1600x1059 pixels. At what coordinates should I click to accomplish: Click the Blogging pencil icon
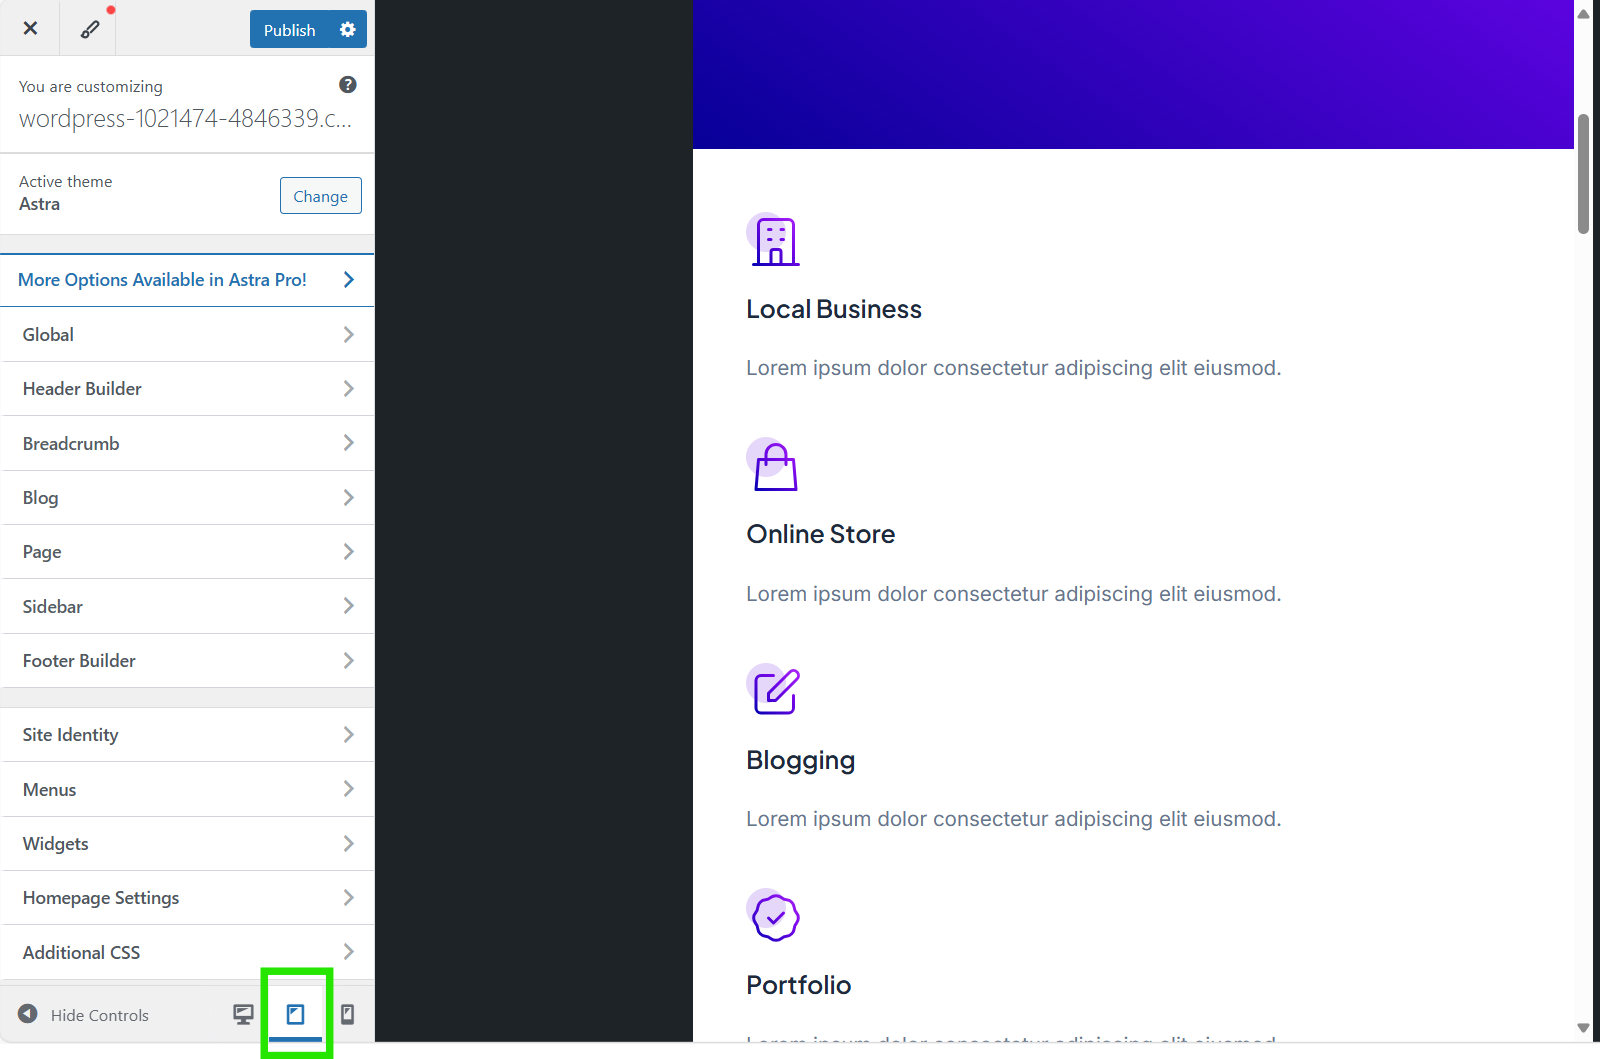pos(773,690)
